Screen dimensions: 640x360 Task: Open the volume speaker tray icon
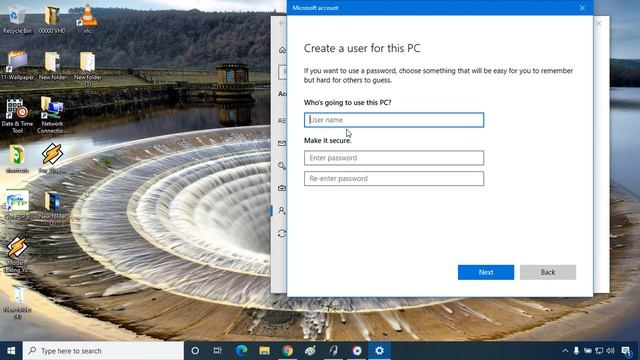(x=611, y=351)
